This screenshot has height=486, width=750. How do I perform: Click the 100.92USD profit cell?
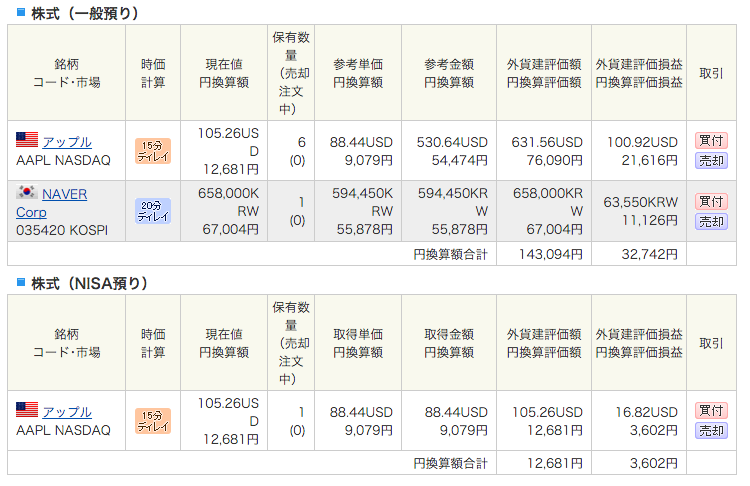tap(642, 142)
